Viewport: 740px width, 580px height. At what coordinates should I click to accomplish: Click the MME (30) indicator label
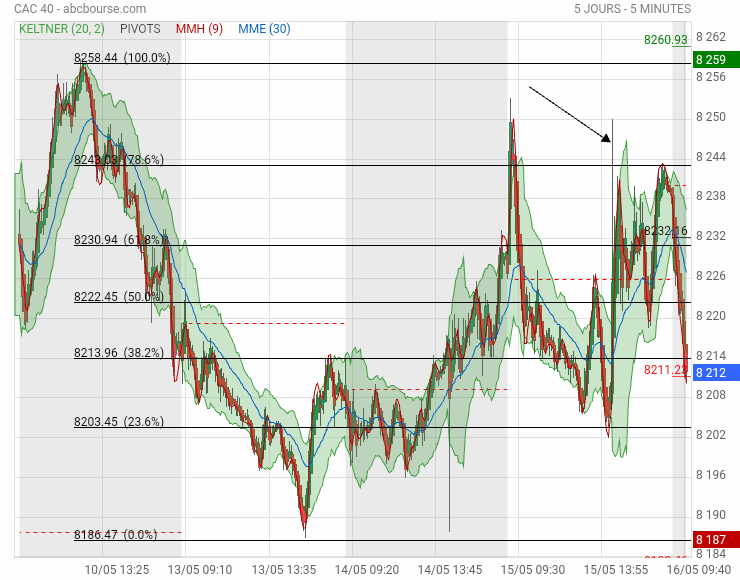(x=264, y=29)
